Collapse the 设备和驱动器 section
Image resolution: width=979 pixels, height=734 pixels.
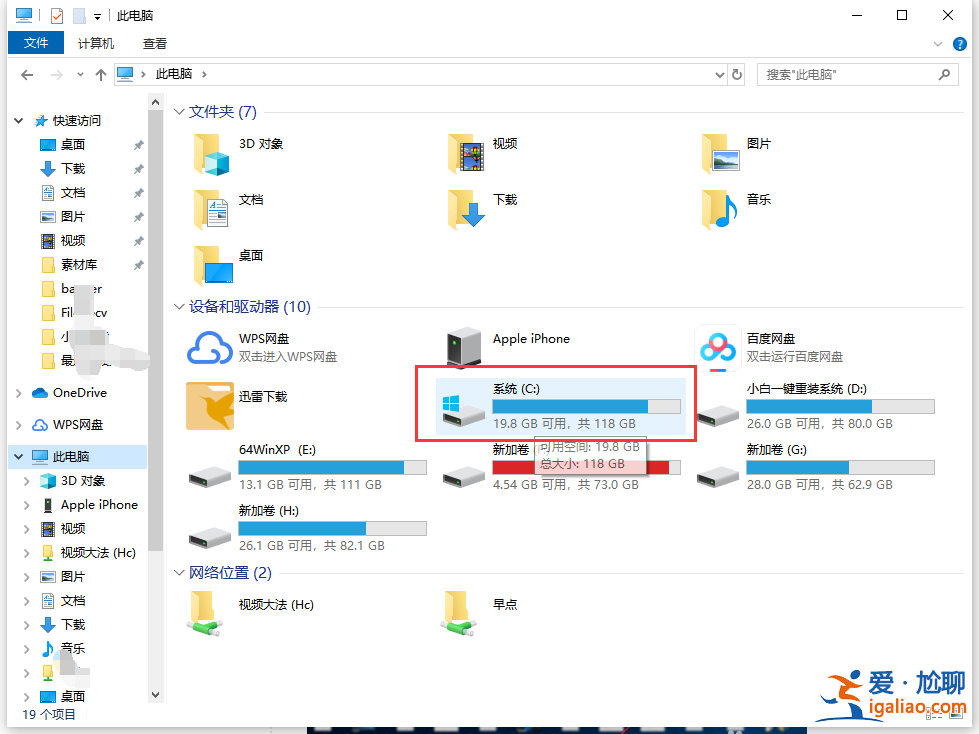click(180, 307)
